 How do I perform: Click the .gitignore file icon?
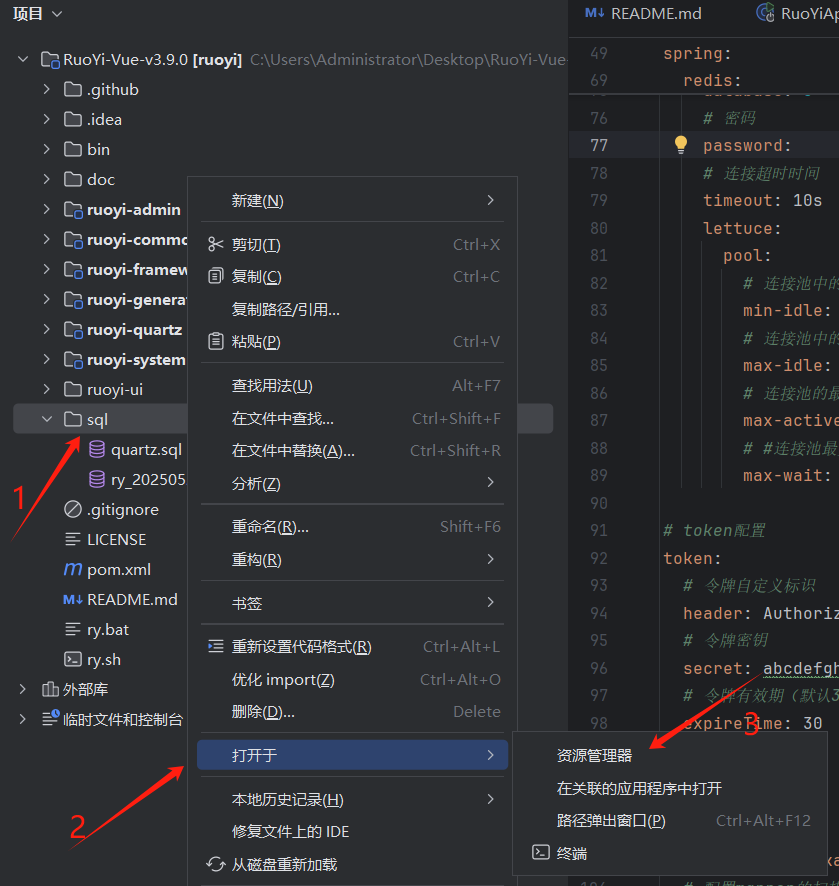point(73,509)
